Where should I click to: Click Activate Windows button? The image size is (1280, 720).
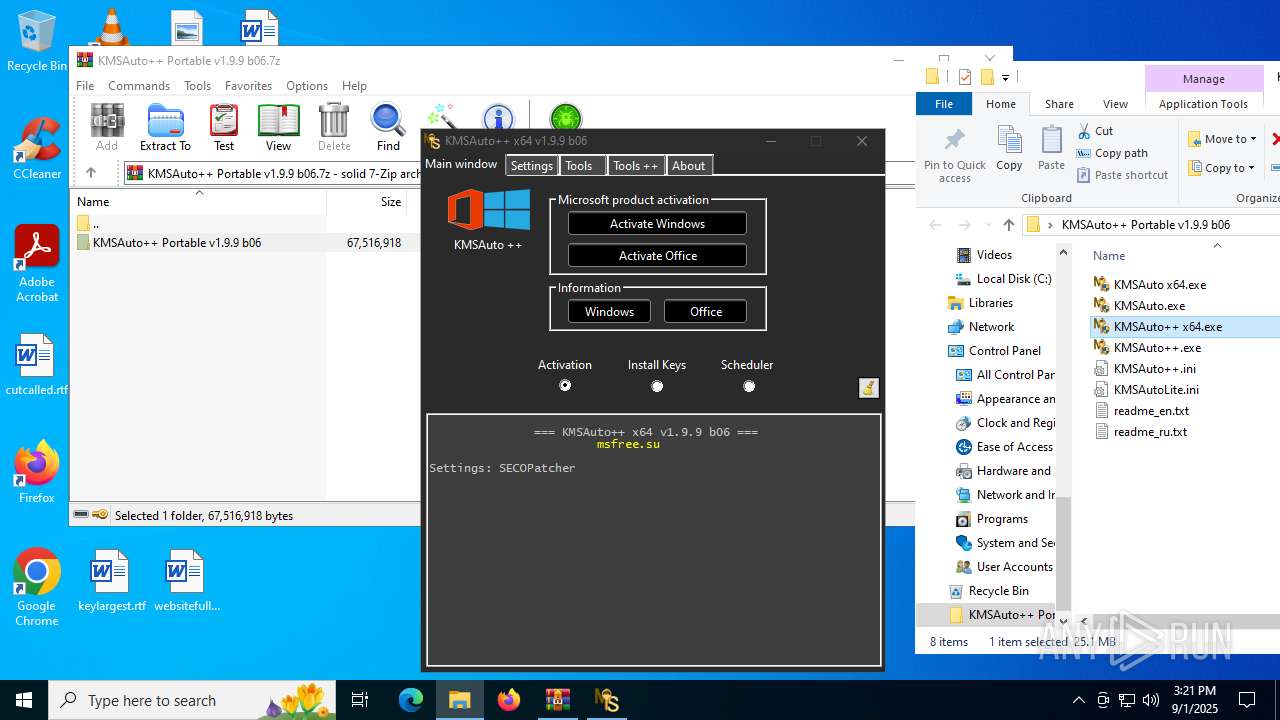click(657, 224)
